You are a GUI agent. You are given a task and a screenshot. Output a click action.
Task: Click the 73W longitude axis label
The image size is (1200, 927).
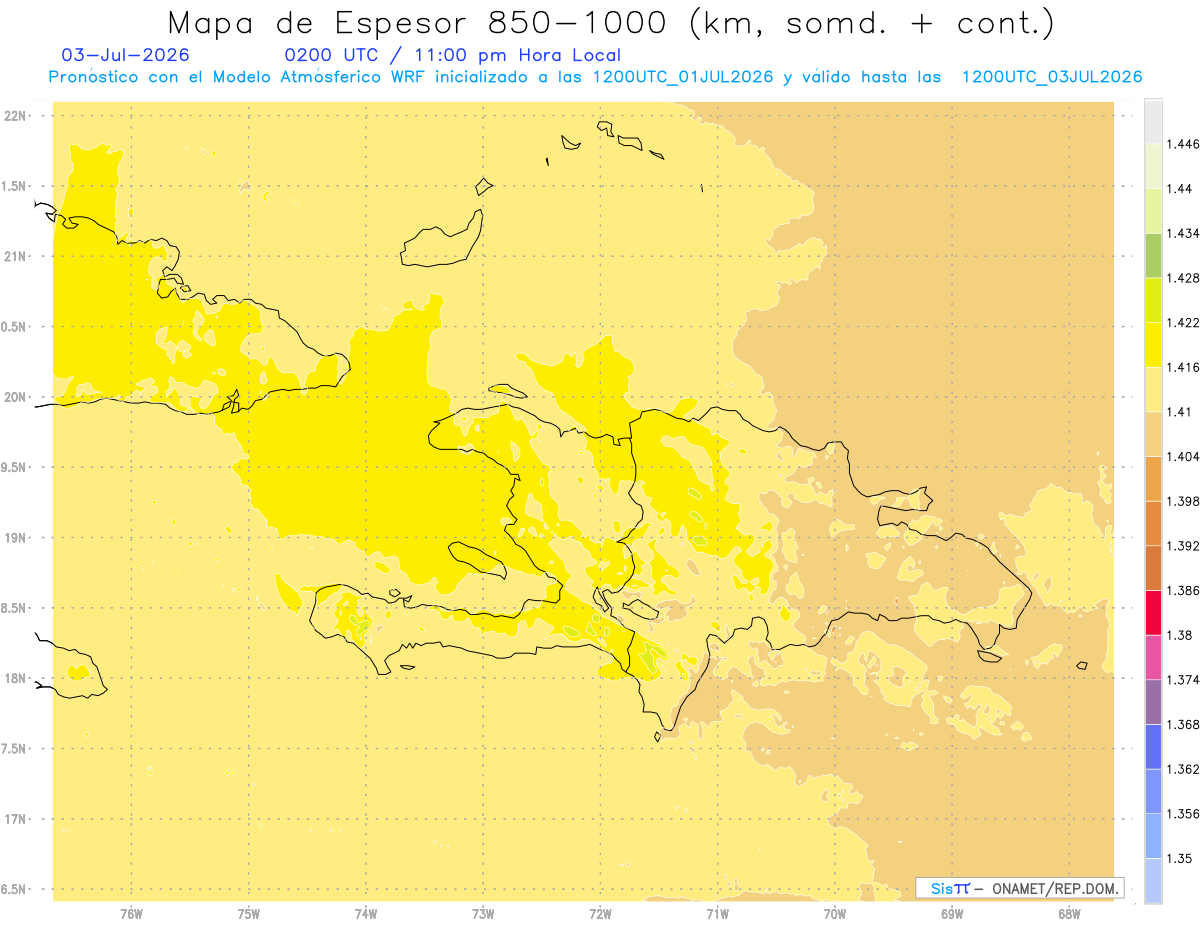click(x=483, y=913)
